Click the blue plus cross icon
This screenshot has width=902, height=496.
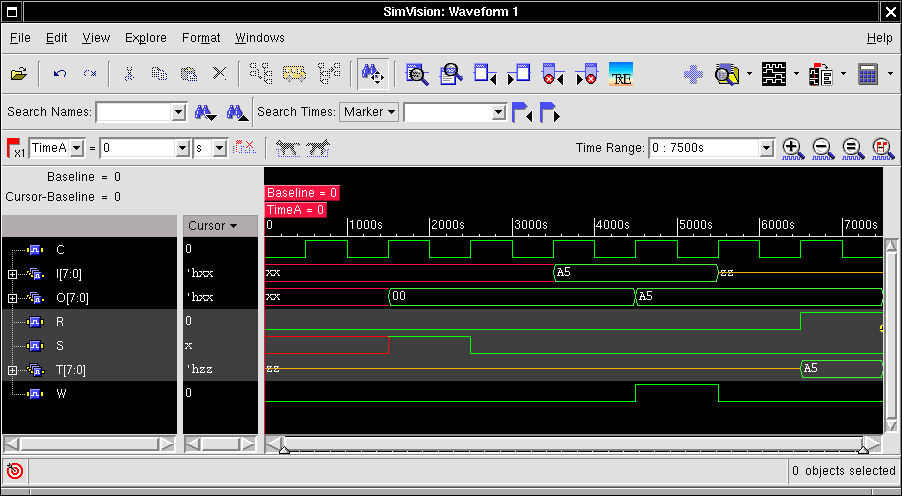(694, 74)
